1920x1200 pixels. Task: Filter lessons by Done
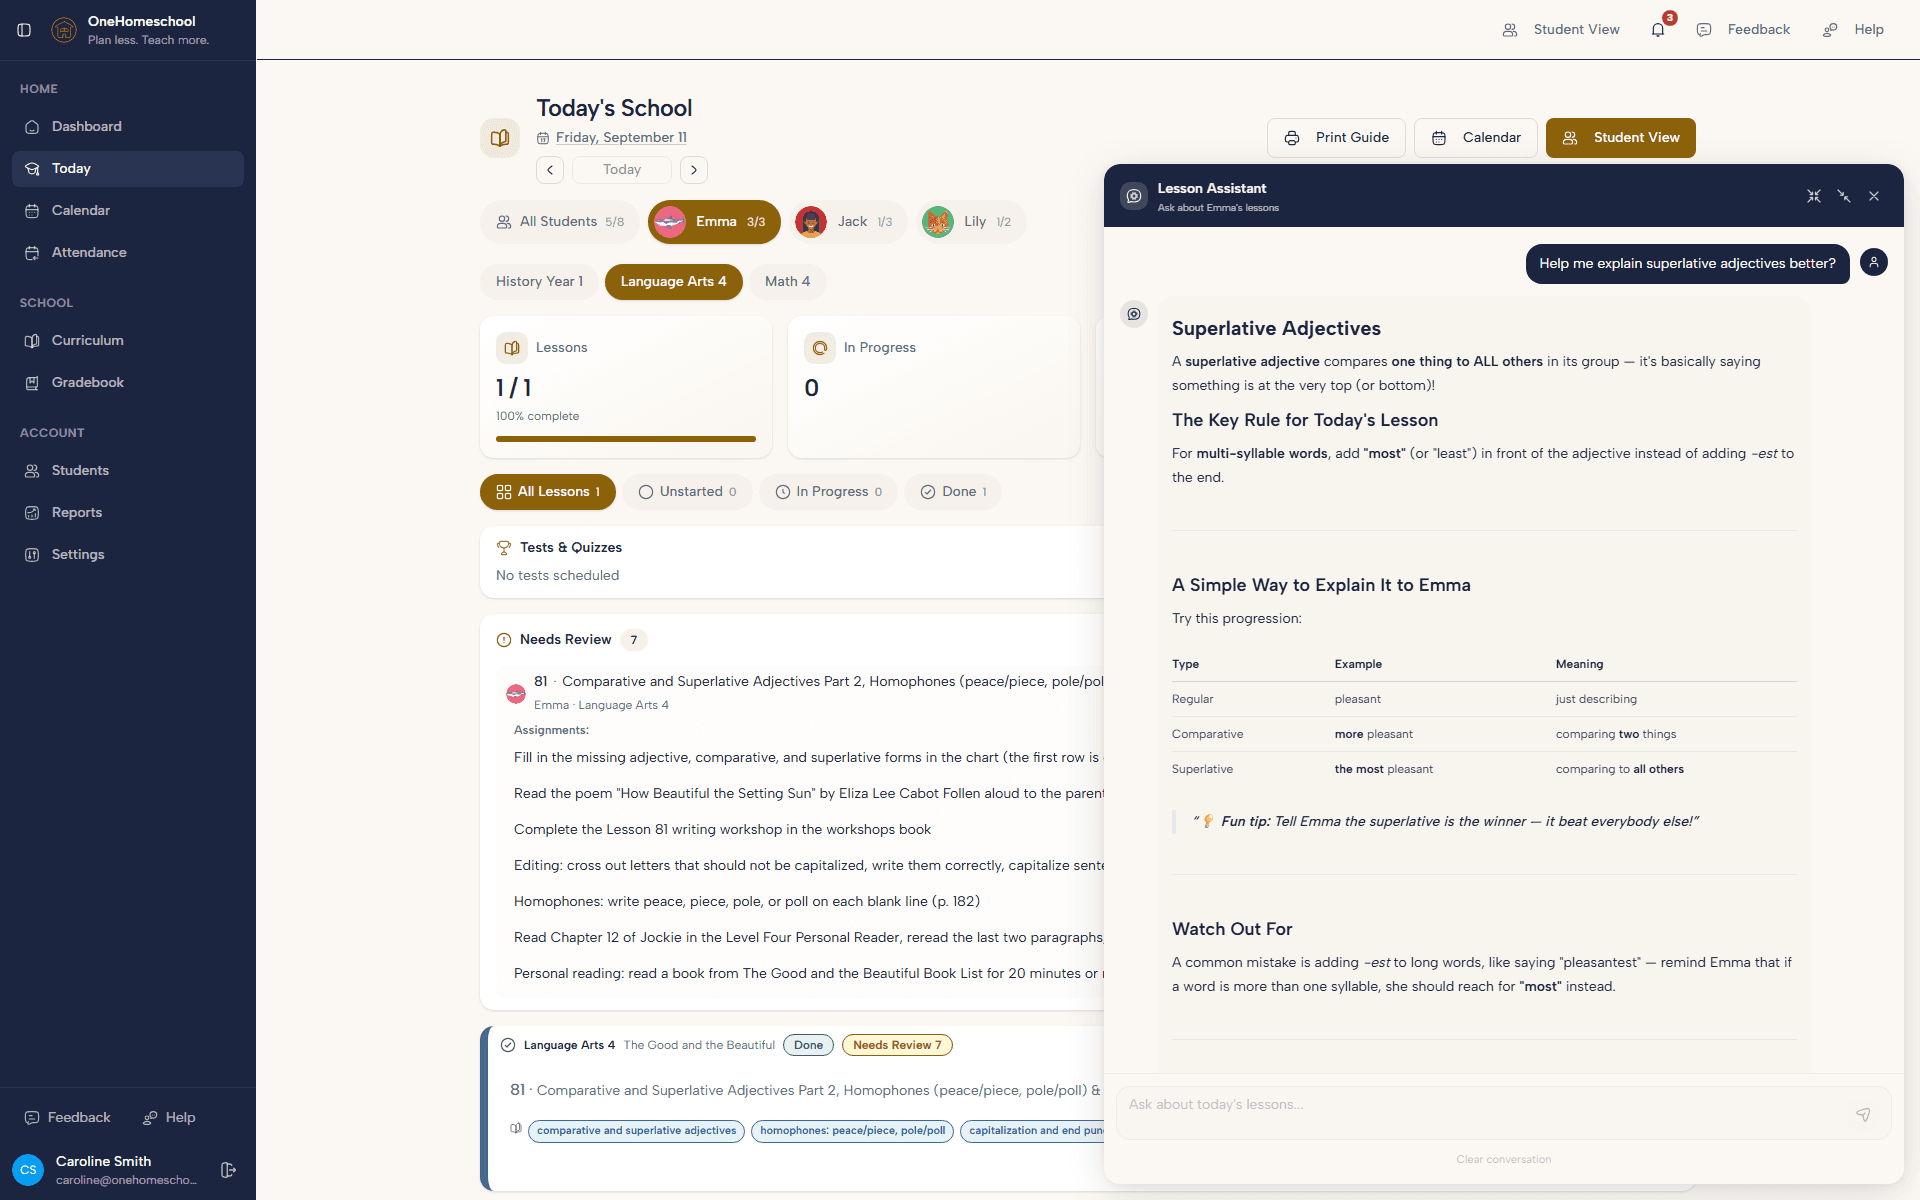tap(953, 492)
